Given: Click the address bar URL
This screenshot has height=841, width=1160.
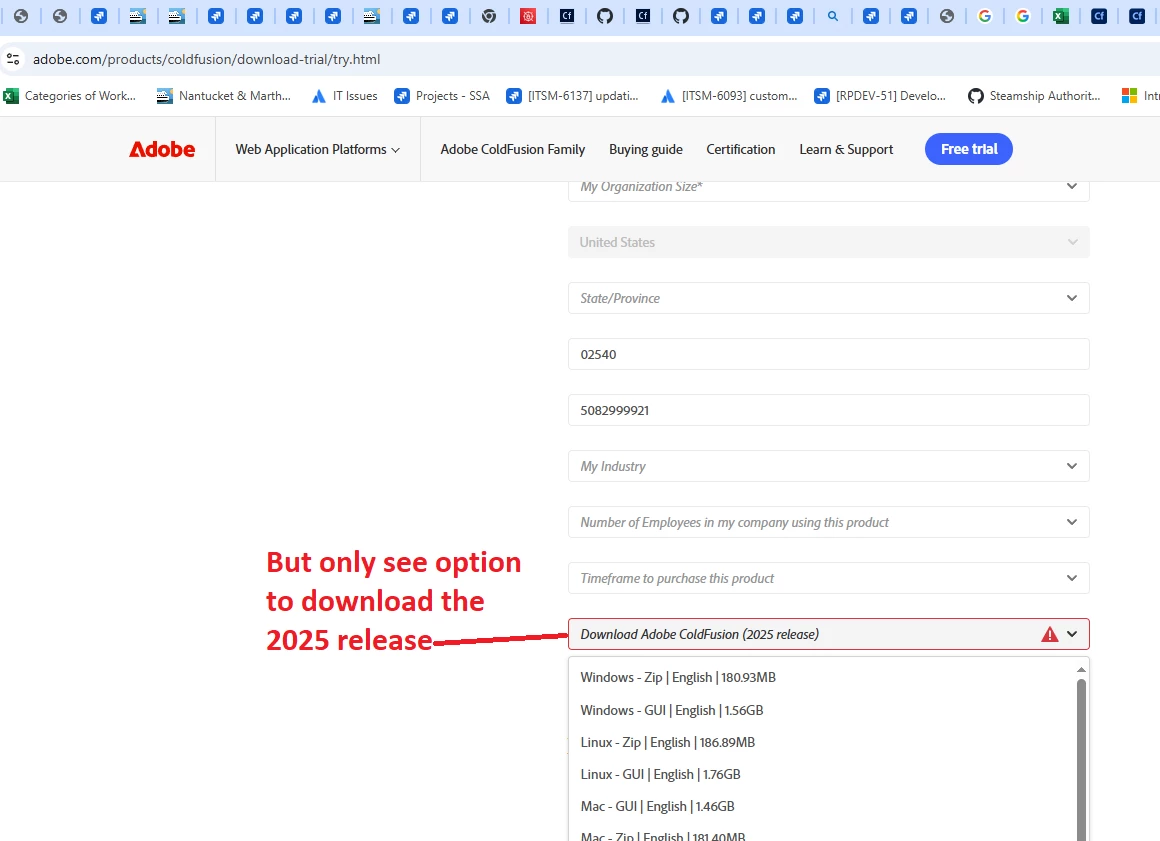Looking at the screenshot, I should 206,59.
